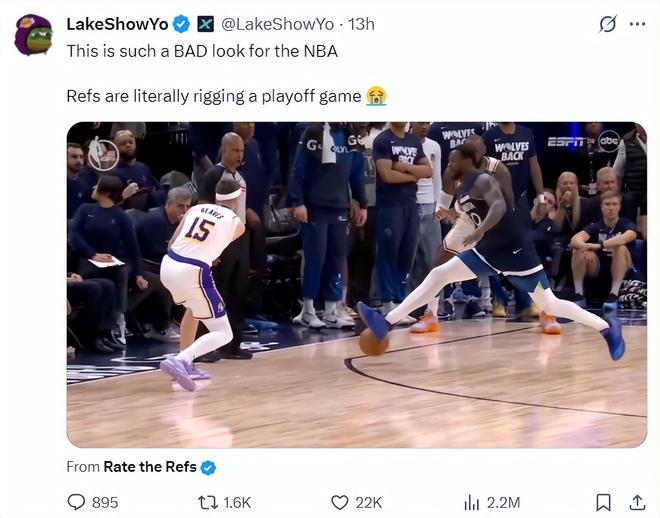This screenshot has width=660, height=518.
Task: Click the 13h timestamp
Action: coord(361,24)
